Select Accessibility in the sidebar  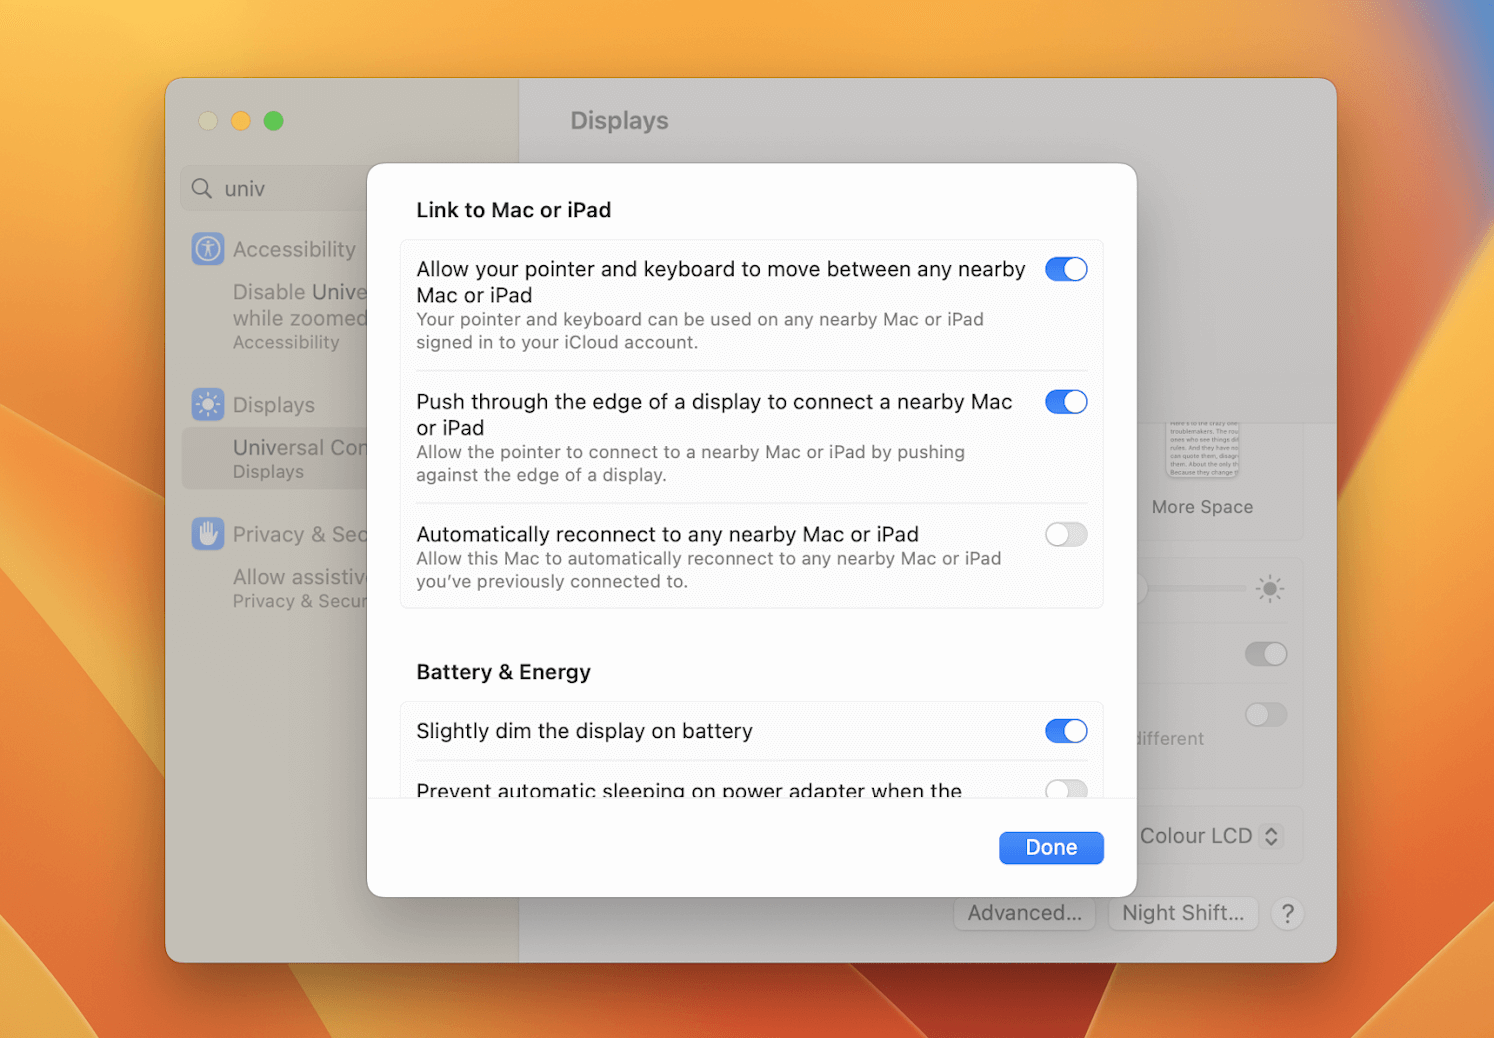[x=294, y=249]
